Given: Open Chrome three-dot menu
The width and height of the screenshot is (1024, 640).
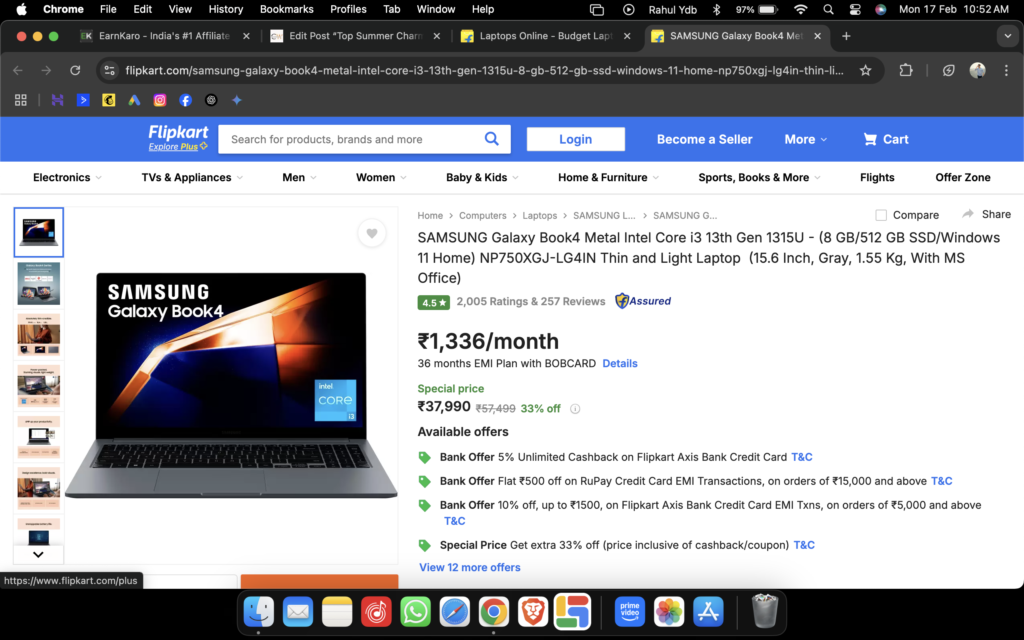Looking at the screenshot, I should point(1006,71).
